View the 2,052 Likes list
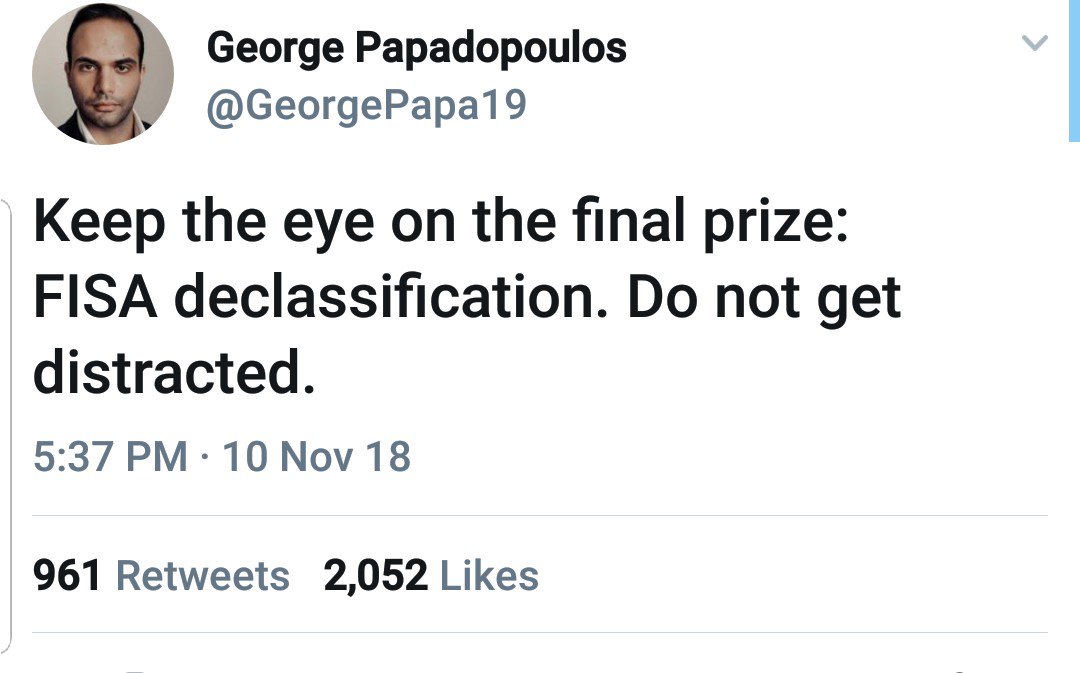1080x673 pixels. coord(431,576)
